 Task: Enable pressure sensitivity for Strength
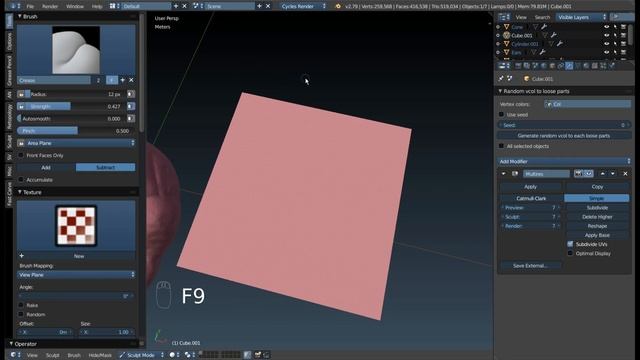point(131,106)
